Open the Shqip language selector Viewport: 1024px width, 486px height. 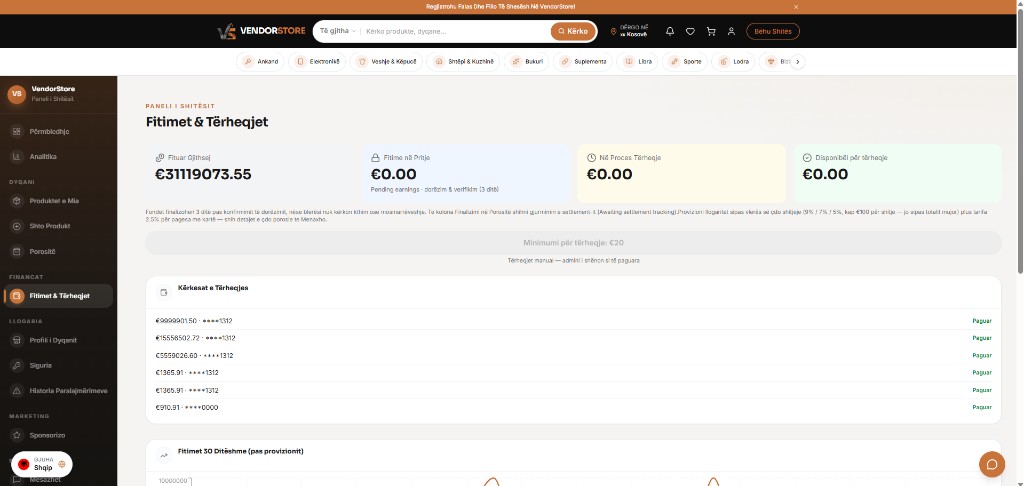pyautogui.click(x=41, y=464)
